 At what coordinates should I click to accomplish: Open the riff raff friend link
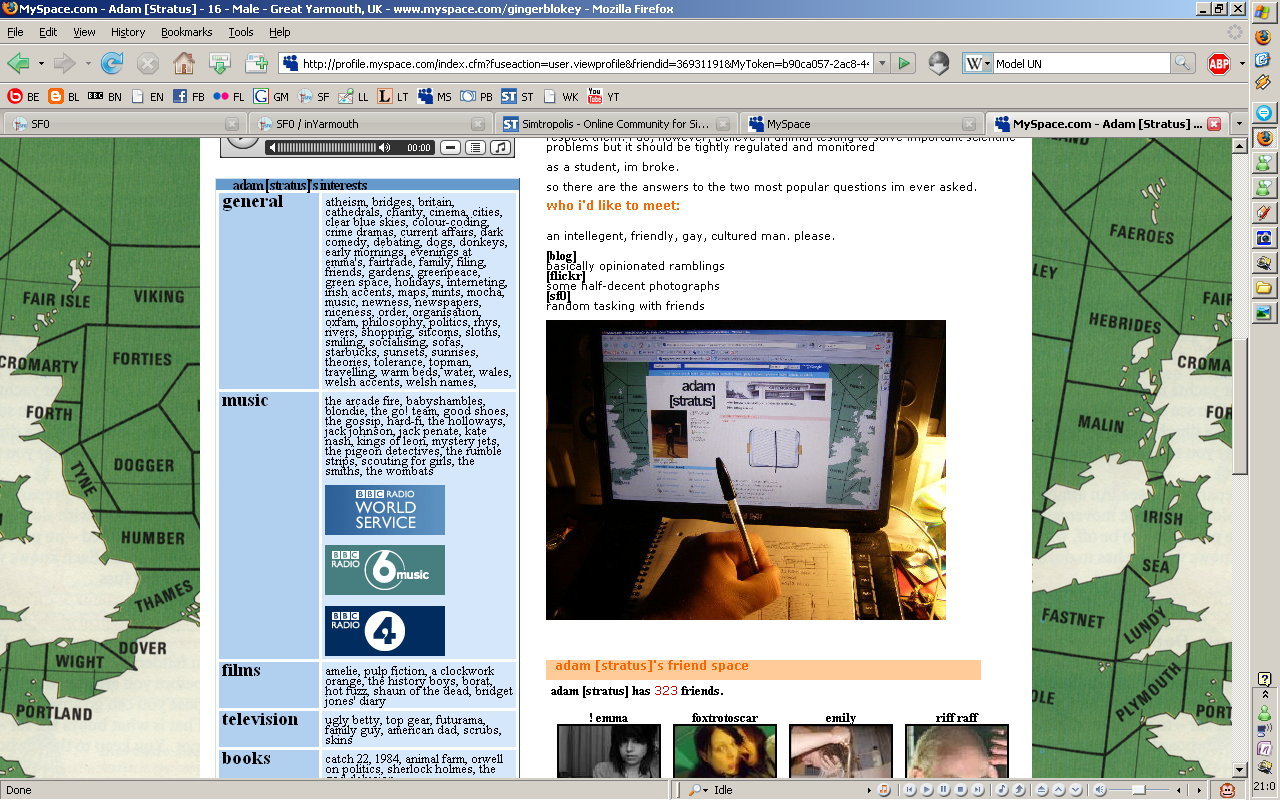pyautogui.click(x=957, y=717)
